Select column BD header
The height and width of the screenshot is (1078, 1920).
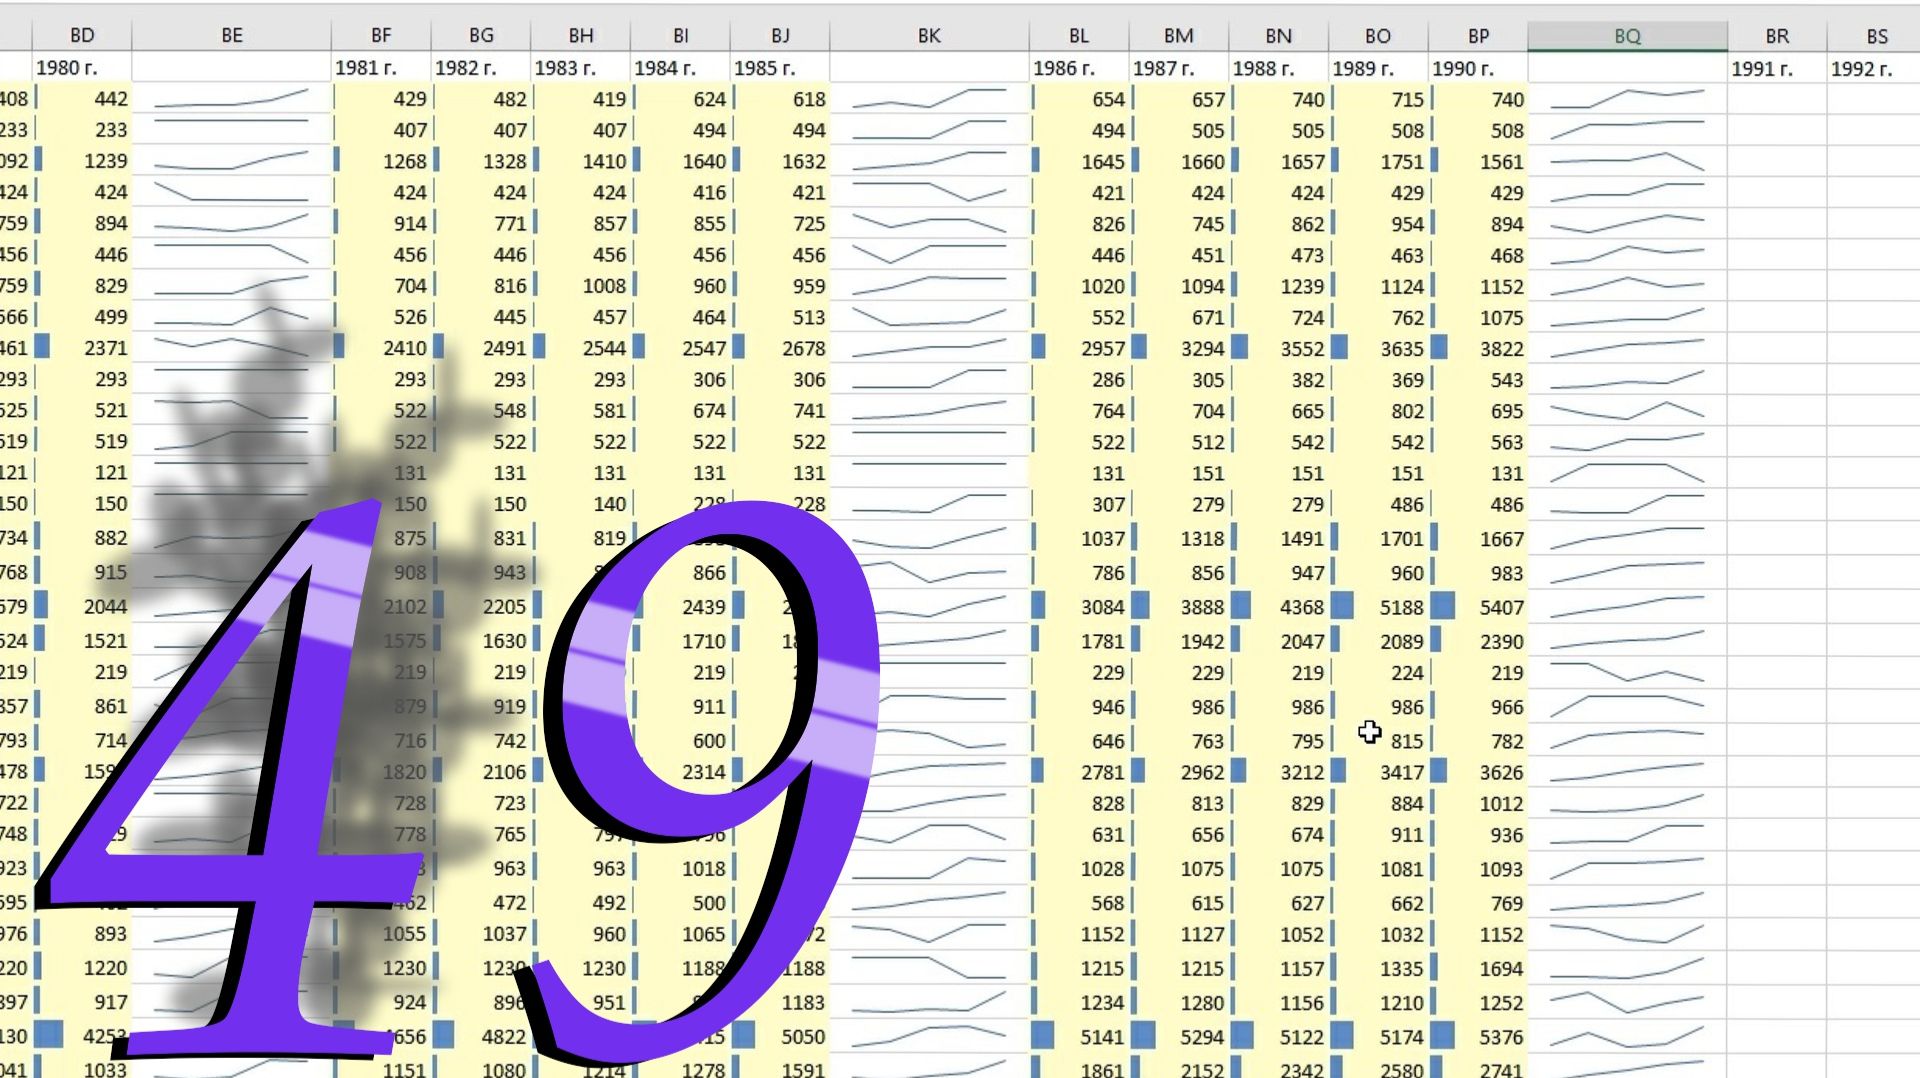[x=82, y=36]
